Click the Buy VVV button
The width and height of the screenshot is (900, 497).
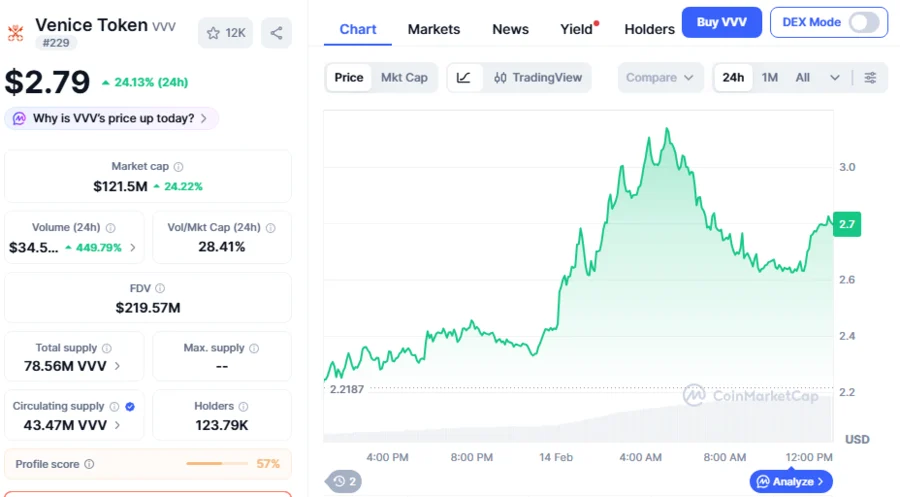(721, 22)
